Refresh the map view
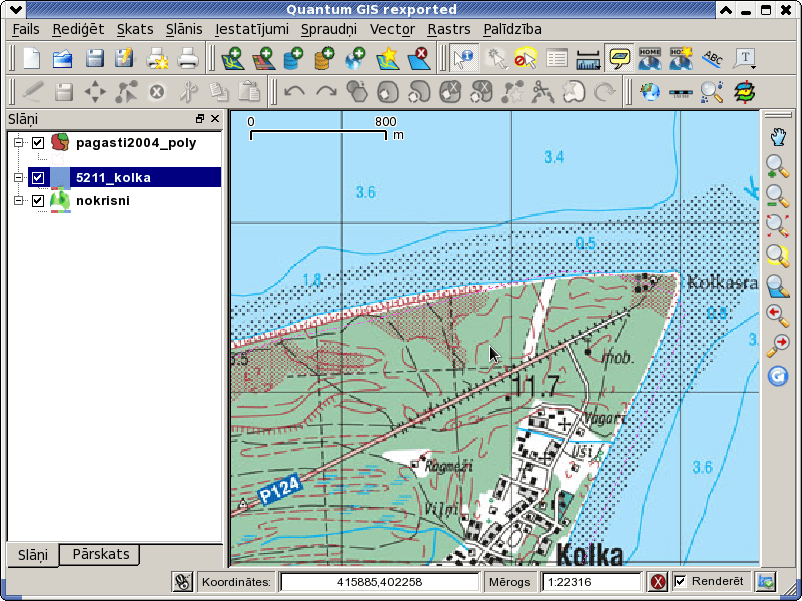The width and height of the screenshot is (802, 601). 777,376
